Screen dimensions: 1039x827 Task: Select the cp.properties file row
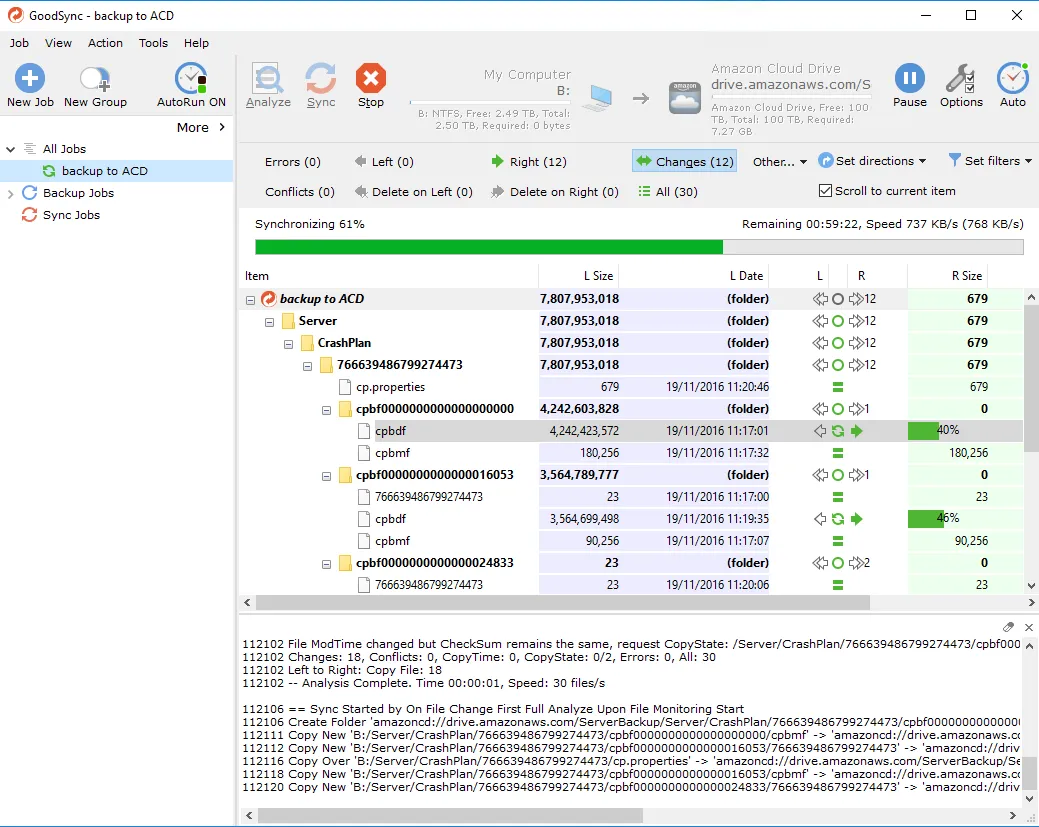390,387
